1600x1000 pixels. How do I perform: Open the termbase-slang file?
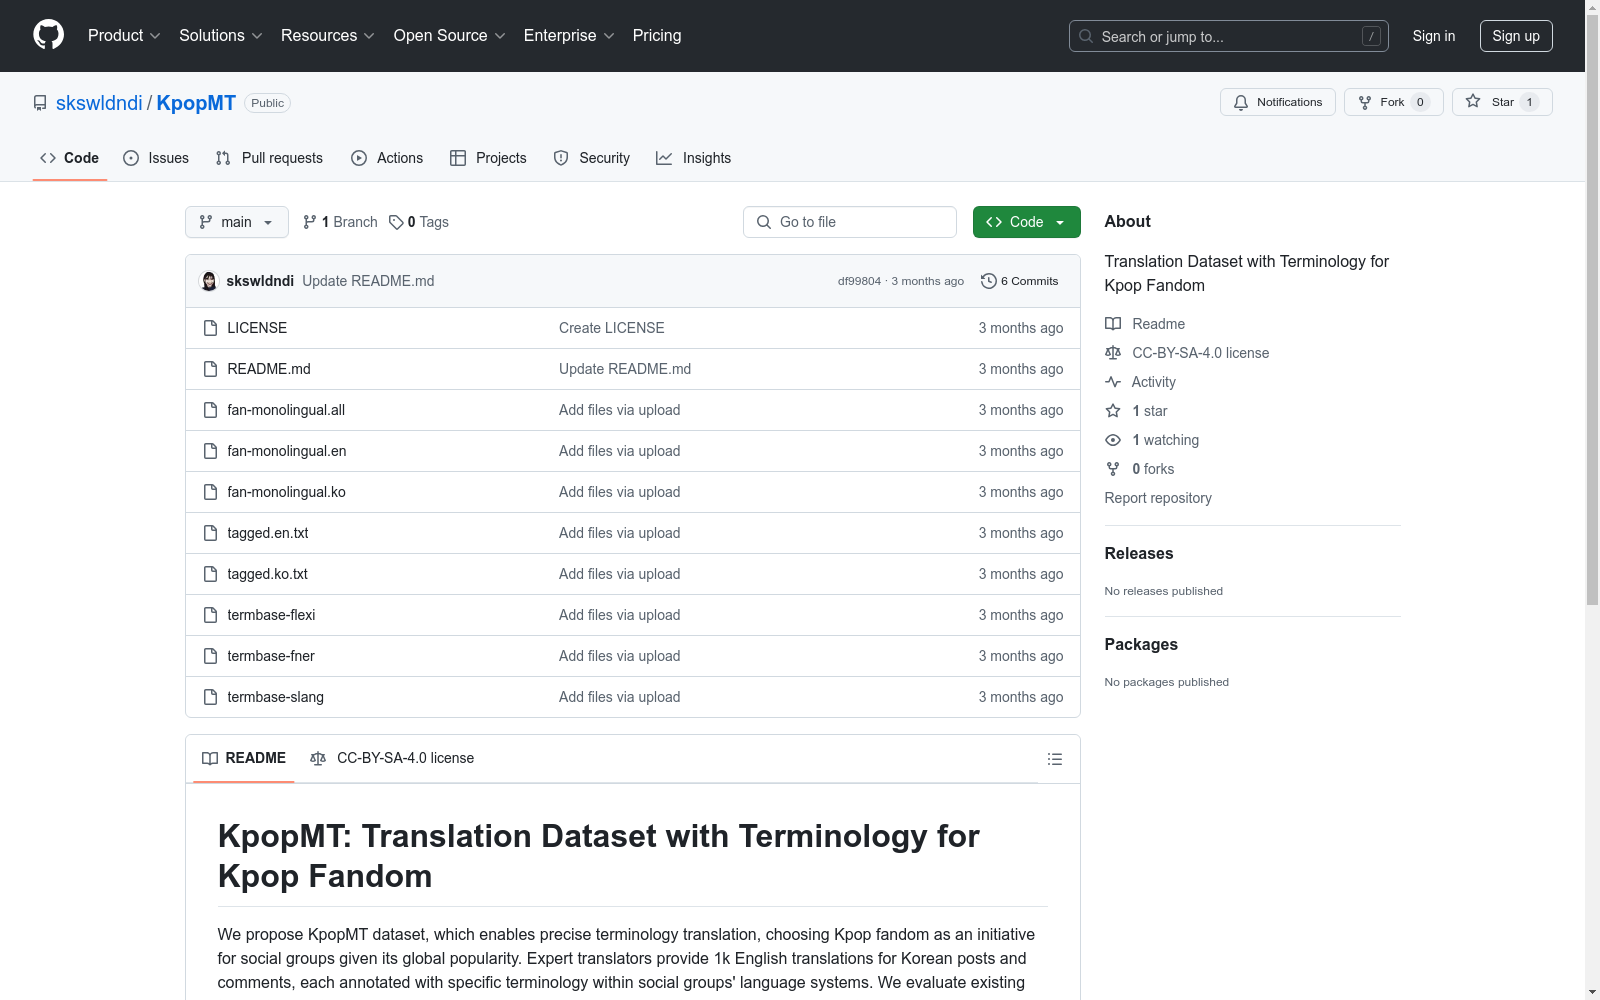point(275,697)
